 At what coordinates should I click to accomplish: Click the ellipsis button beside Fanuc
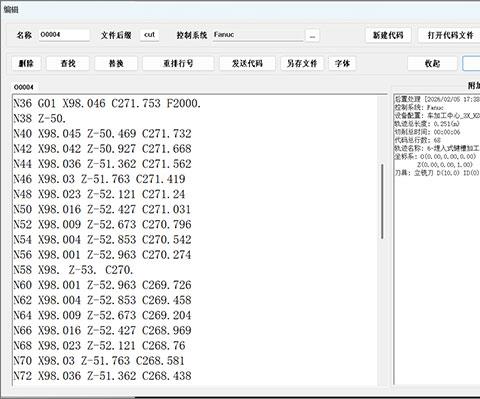coord(312,35)
